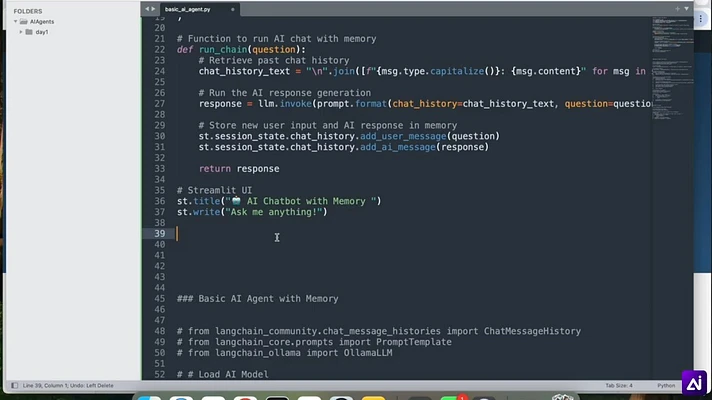Toggle sidebar via status bar panel icon

point(15,385)
